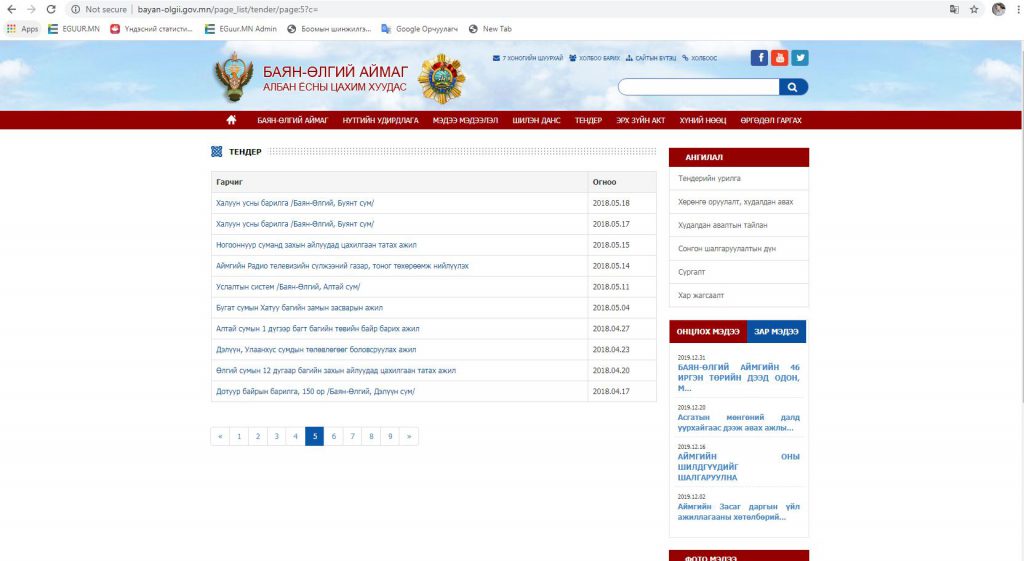Screen dimensions: 1024x561
Task: Open the Facebook page icon
Action: point(760,58)
